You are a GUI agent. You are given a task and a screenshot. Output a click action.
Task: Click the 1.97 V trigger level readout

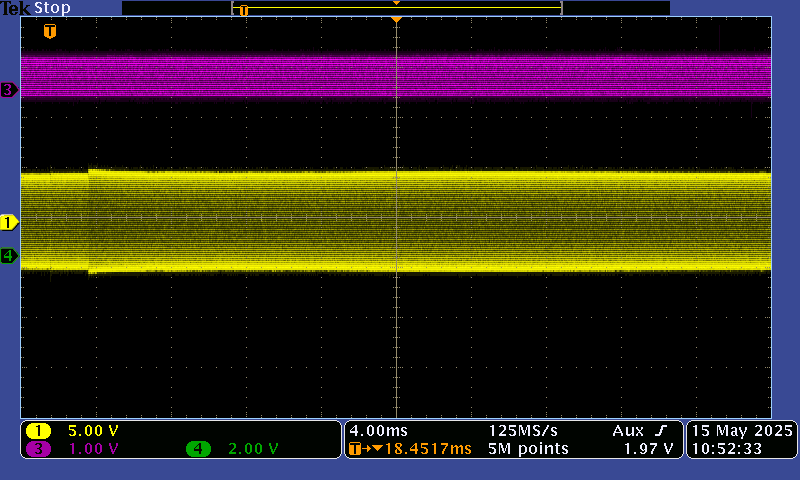coord(648,449)
